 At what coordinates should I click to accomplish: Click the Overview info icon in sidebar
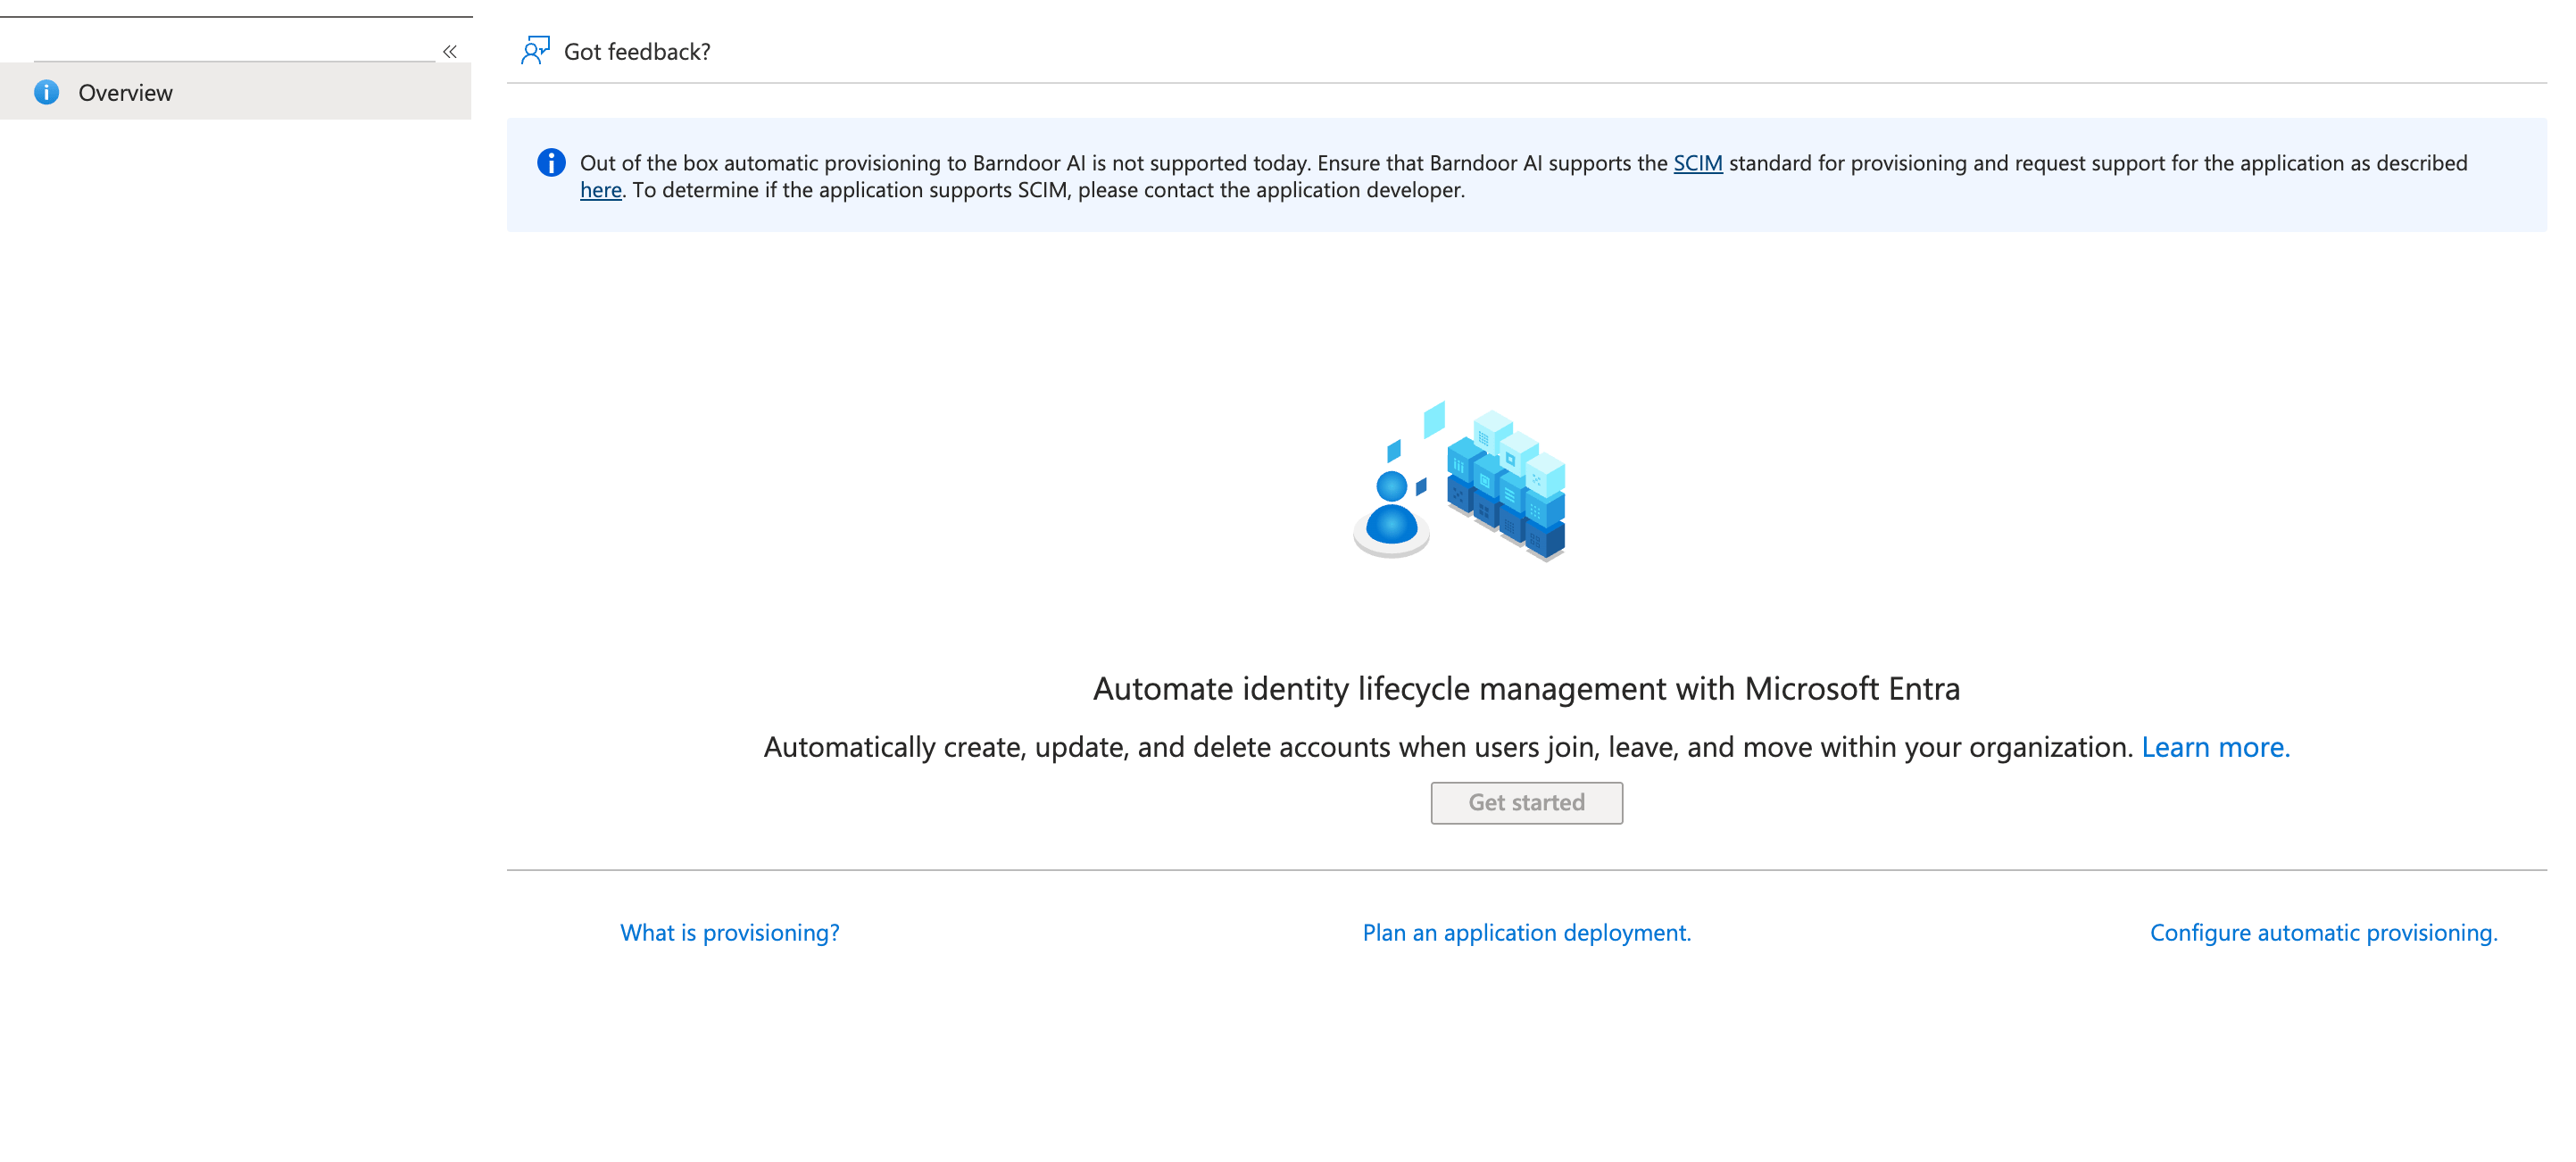pos(46,93)
